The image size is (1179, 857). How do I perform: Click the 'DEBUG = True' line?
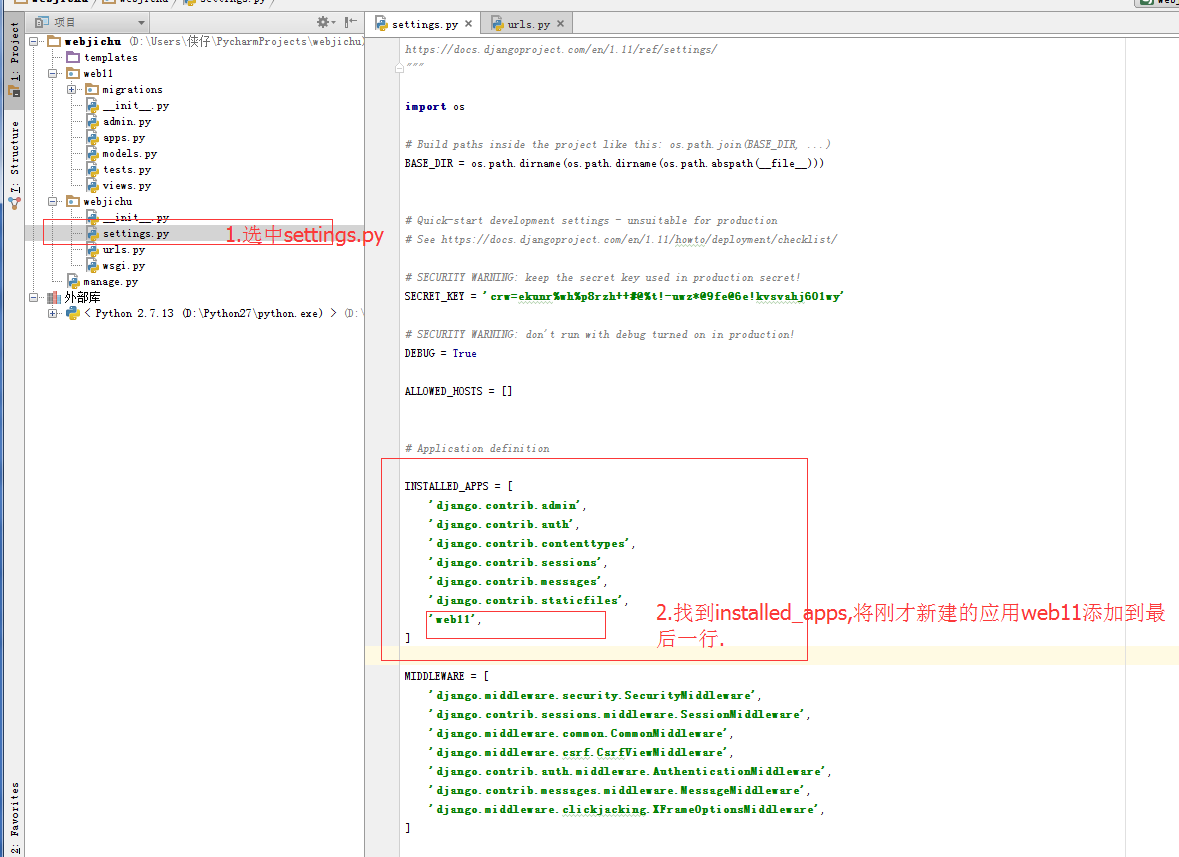click(x=440, y=353)
